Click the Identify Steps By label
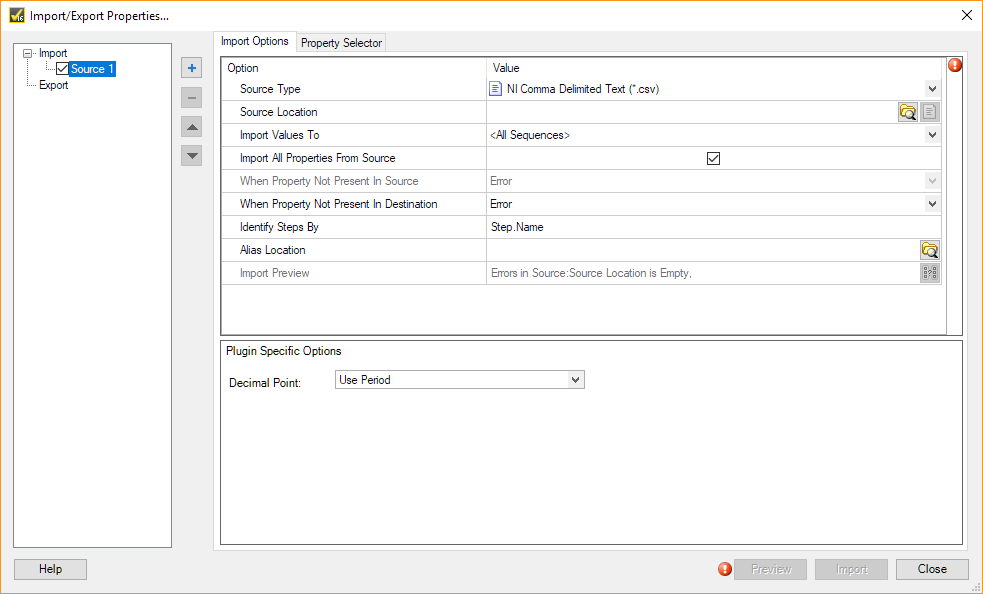This screenshot has width=983, height=594. pos(279,227)
